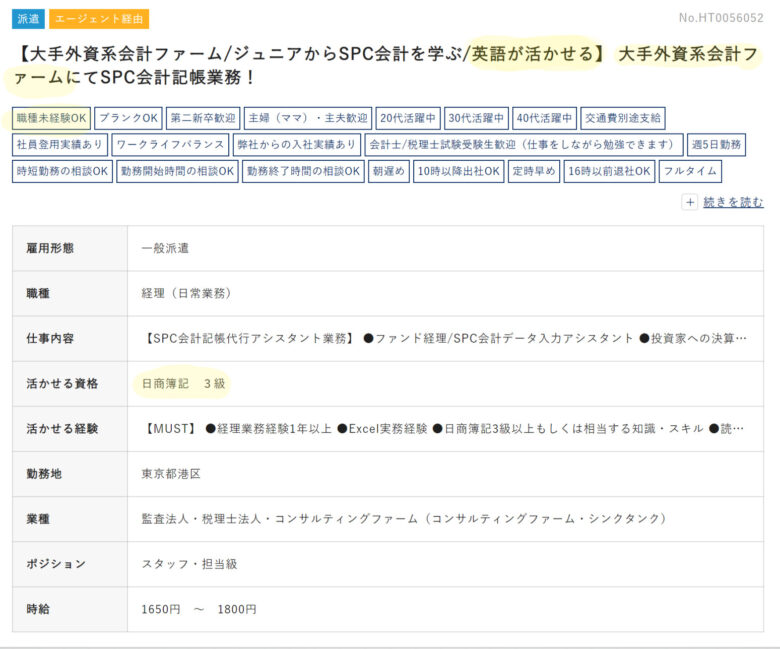
Task: Select the 40代活躍中 tag
Action: click(544, 118)
